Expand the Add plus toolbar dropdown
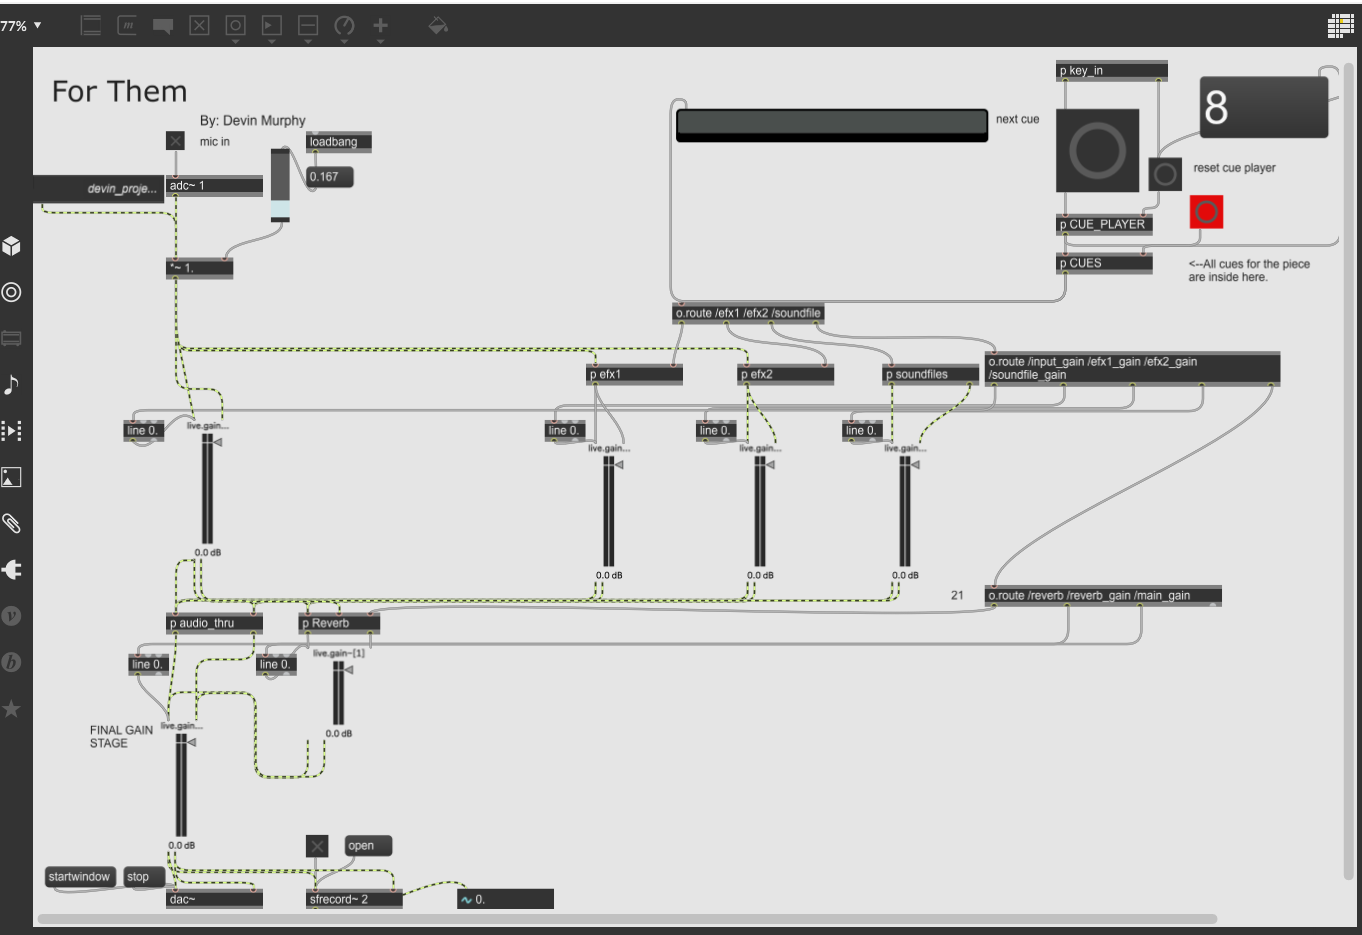The width and height of the screenshot is (1362, 935). (381, 27)
